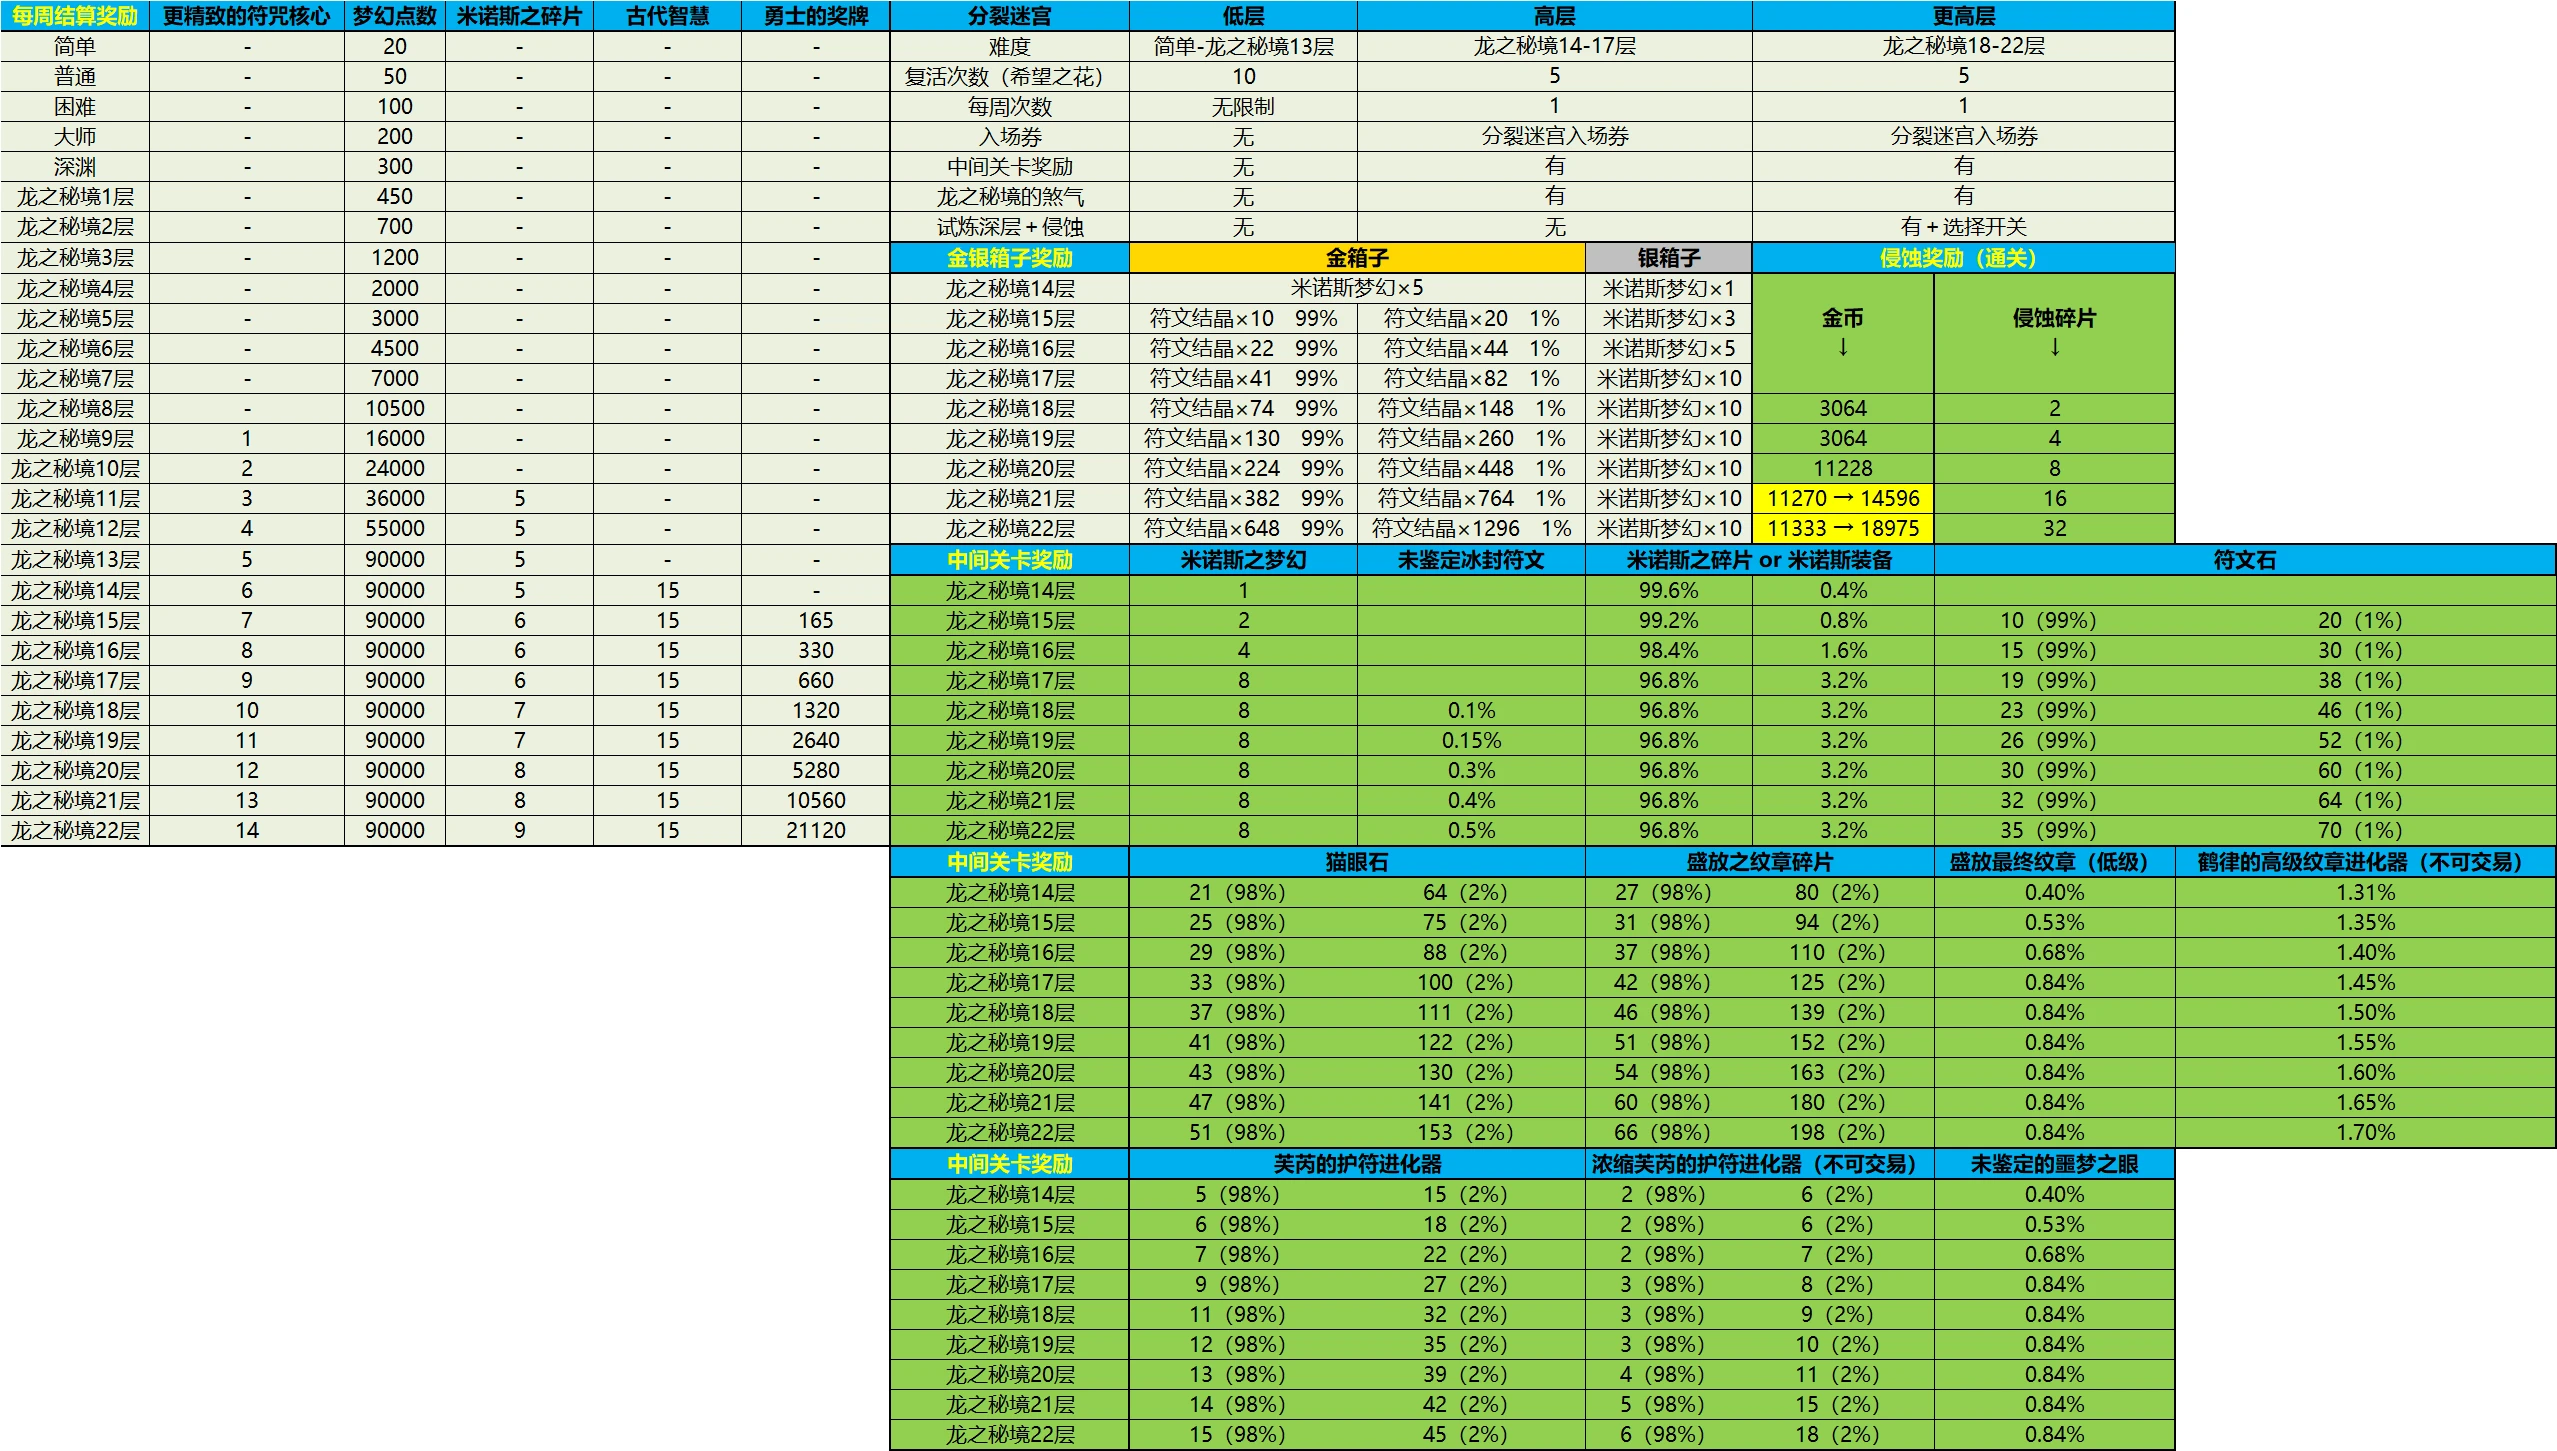The width and height of the screenshot is (2557, 1451).
Task: Click the 符文石 header cell
Action: pos(2244,560)
